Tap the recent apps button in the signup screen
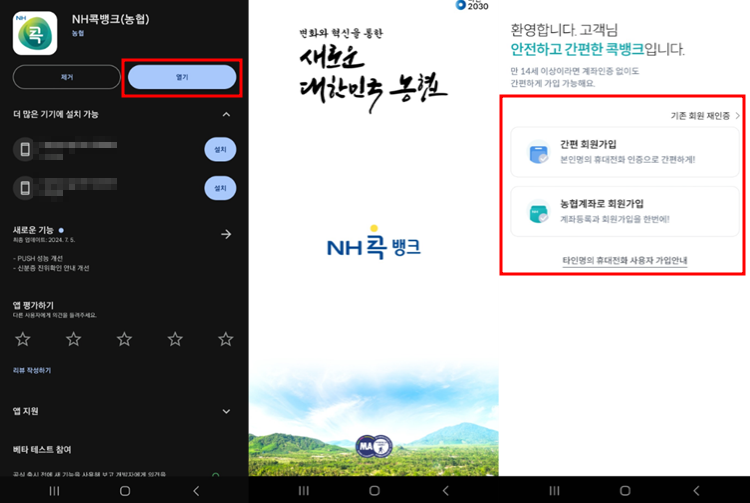 pos(554,491)
